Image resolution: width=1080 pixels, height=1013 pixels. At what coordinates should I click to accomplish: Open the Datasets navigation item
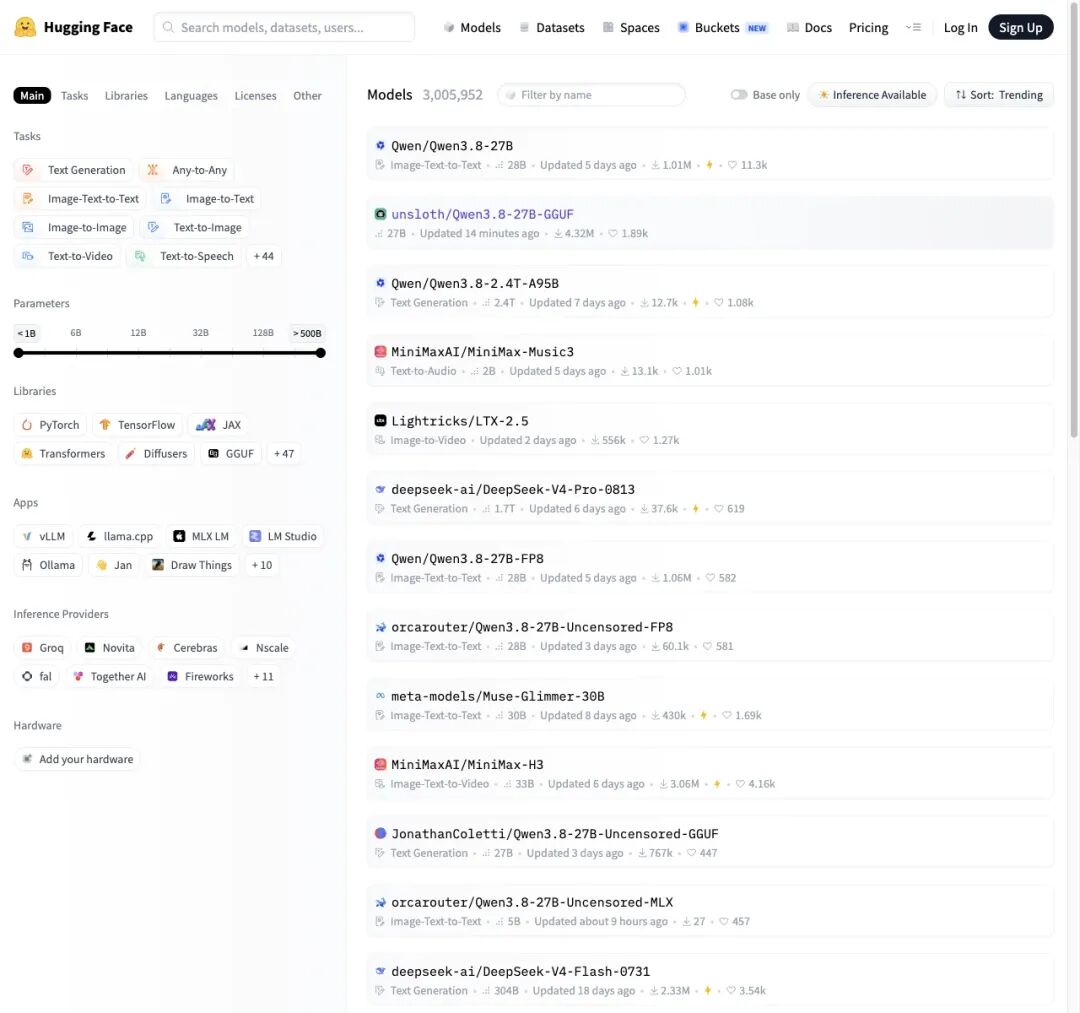(x=552, y=28)
